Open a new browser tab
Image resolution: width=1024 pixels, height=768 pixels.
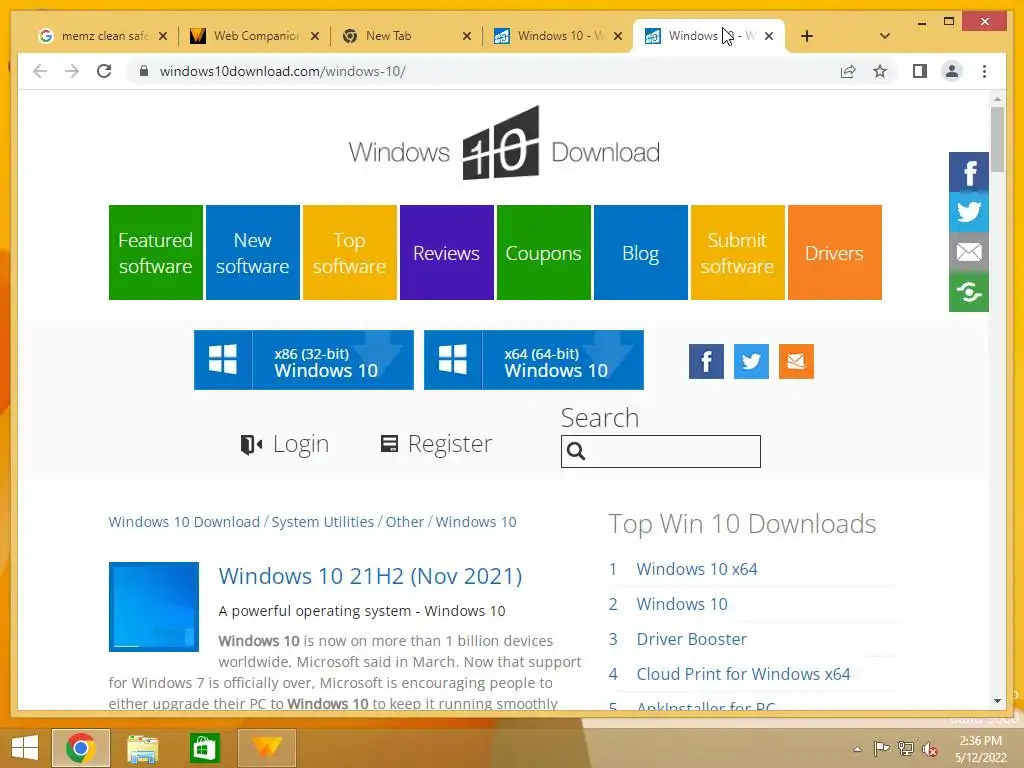(807, 36)
